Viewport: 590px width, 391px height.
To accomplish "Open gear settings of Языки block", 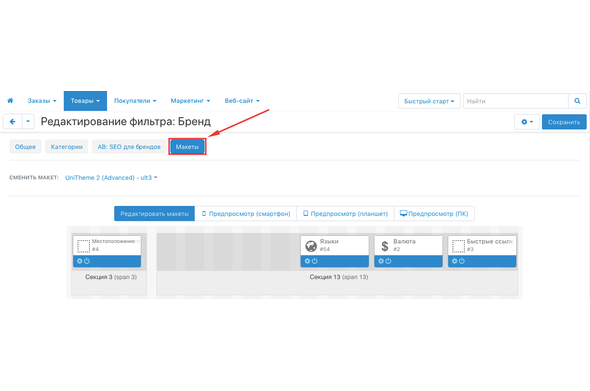I will click(x=307, y=261).
